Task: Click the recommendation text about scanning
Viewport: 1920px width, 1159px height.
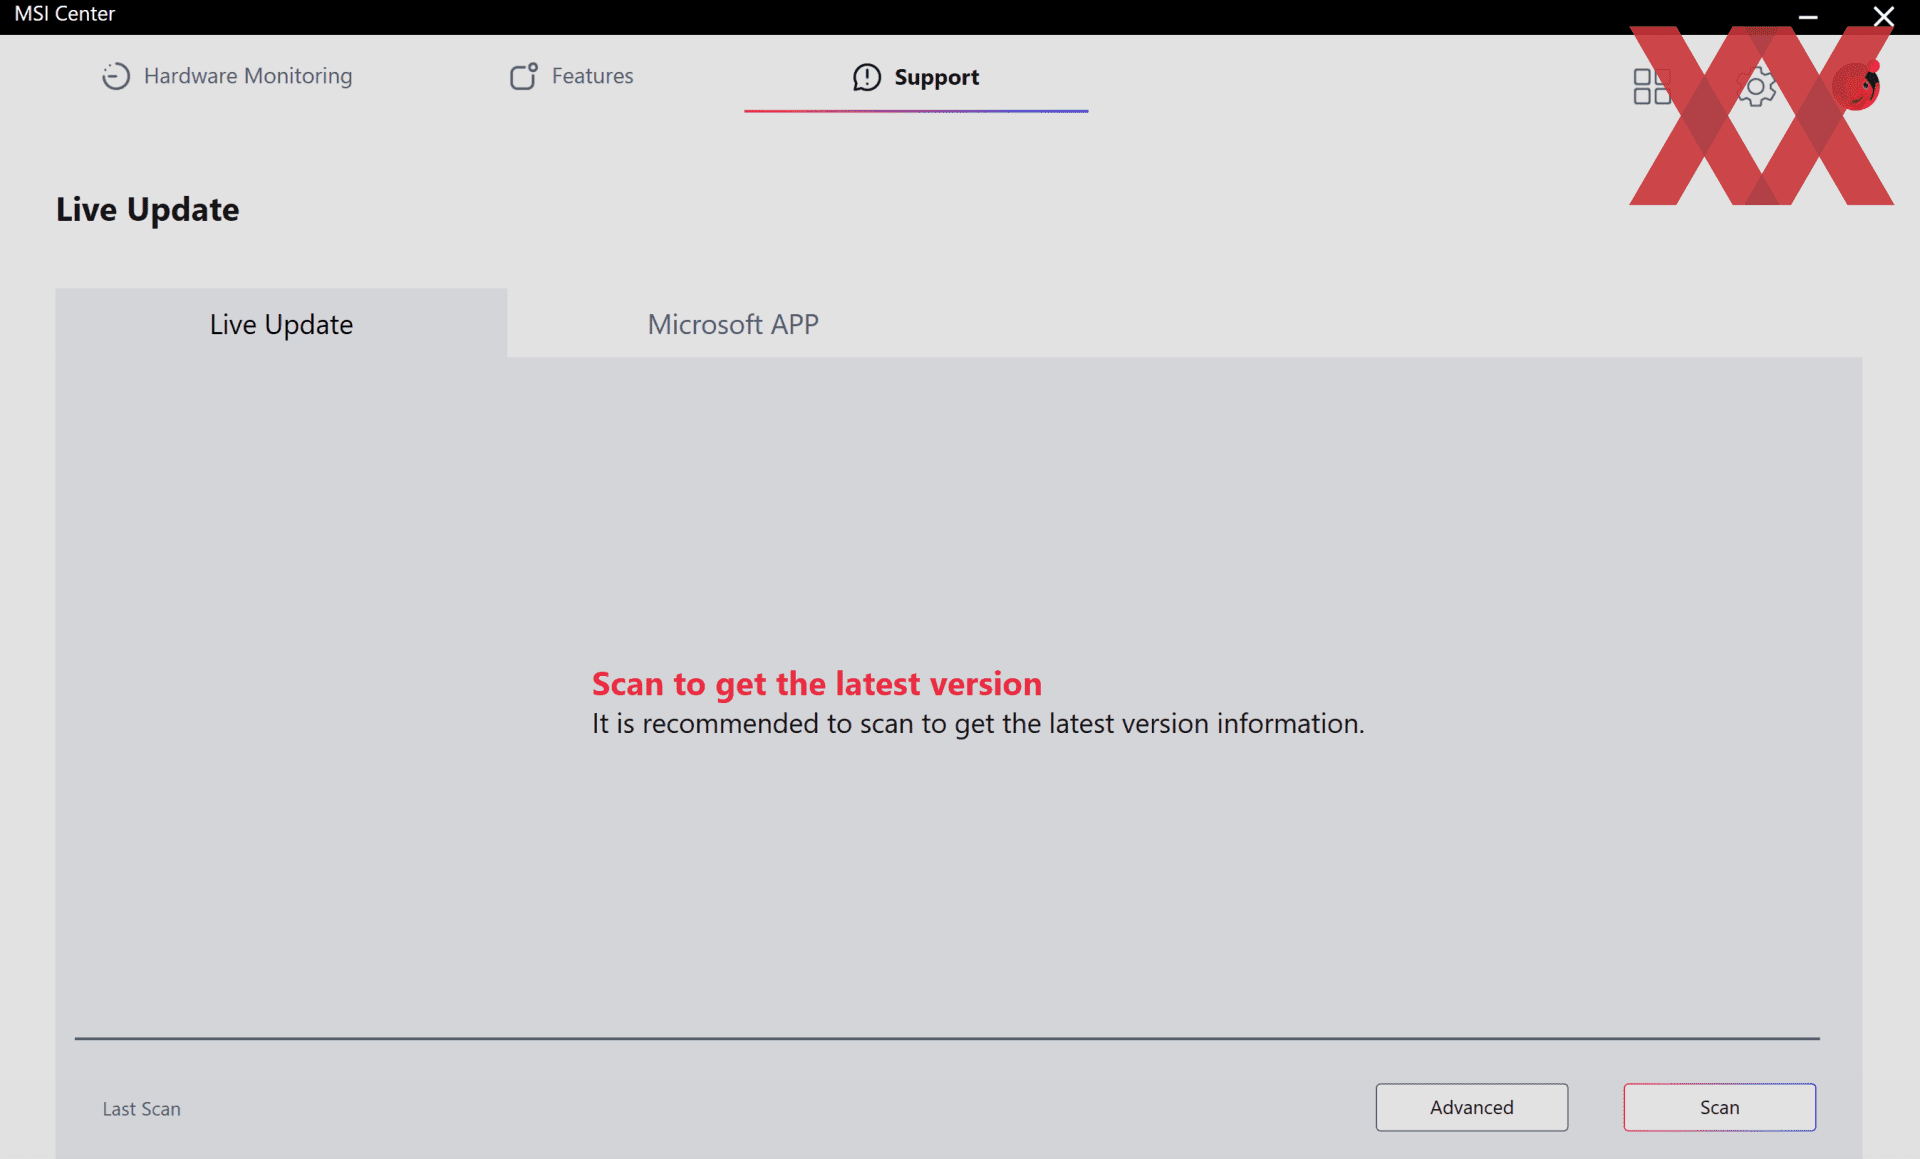Action: click(x=978, y=724)
